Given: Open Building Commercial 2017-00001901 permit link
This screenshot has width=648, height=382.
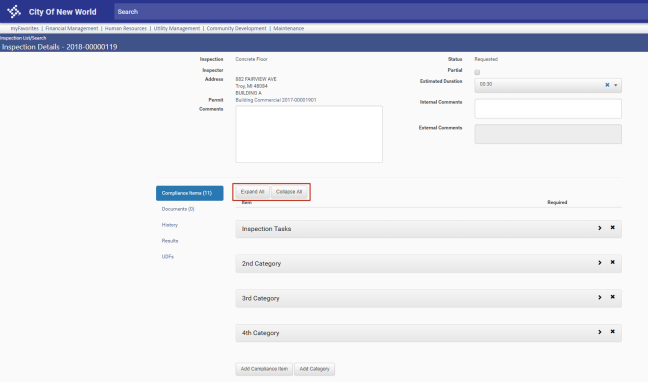Looking at the screenshot, I should [276, 100].
